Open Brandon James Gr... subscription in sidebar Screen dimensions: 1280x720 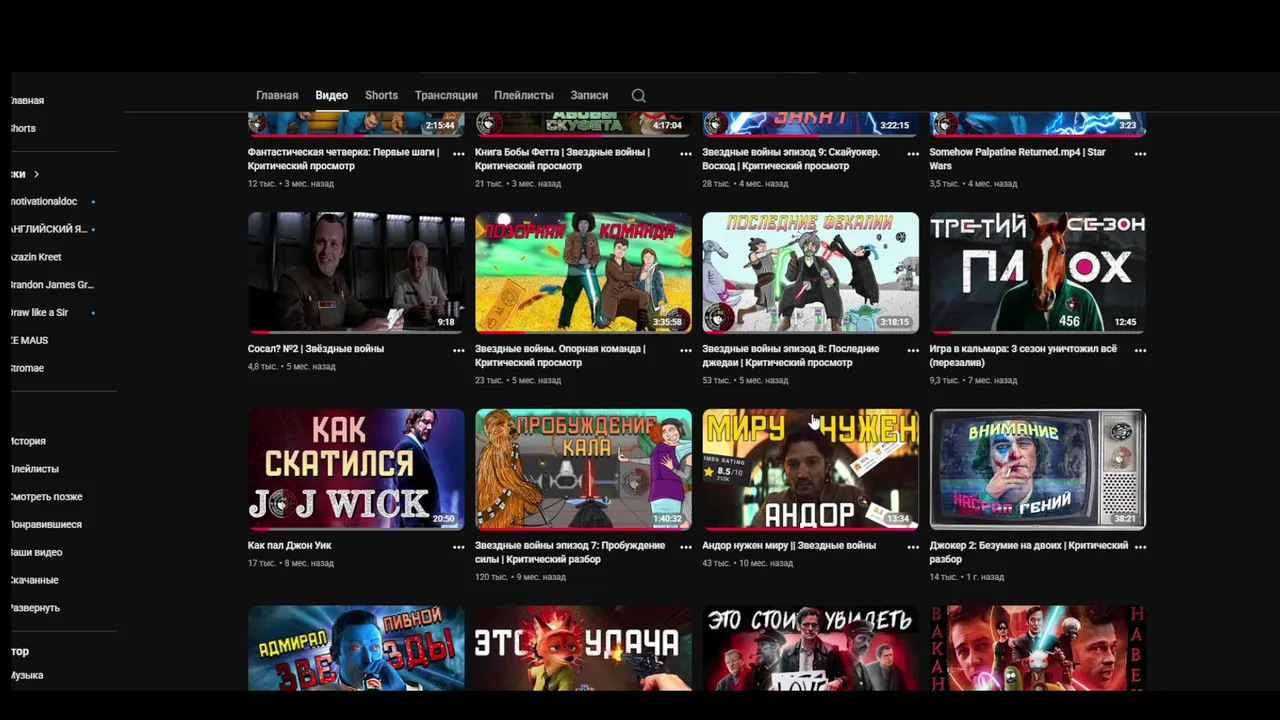(x=52, y=285)
